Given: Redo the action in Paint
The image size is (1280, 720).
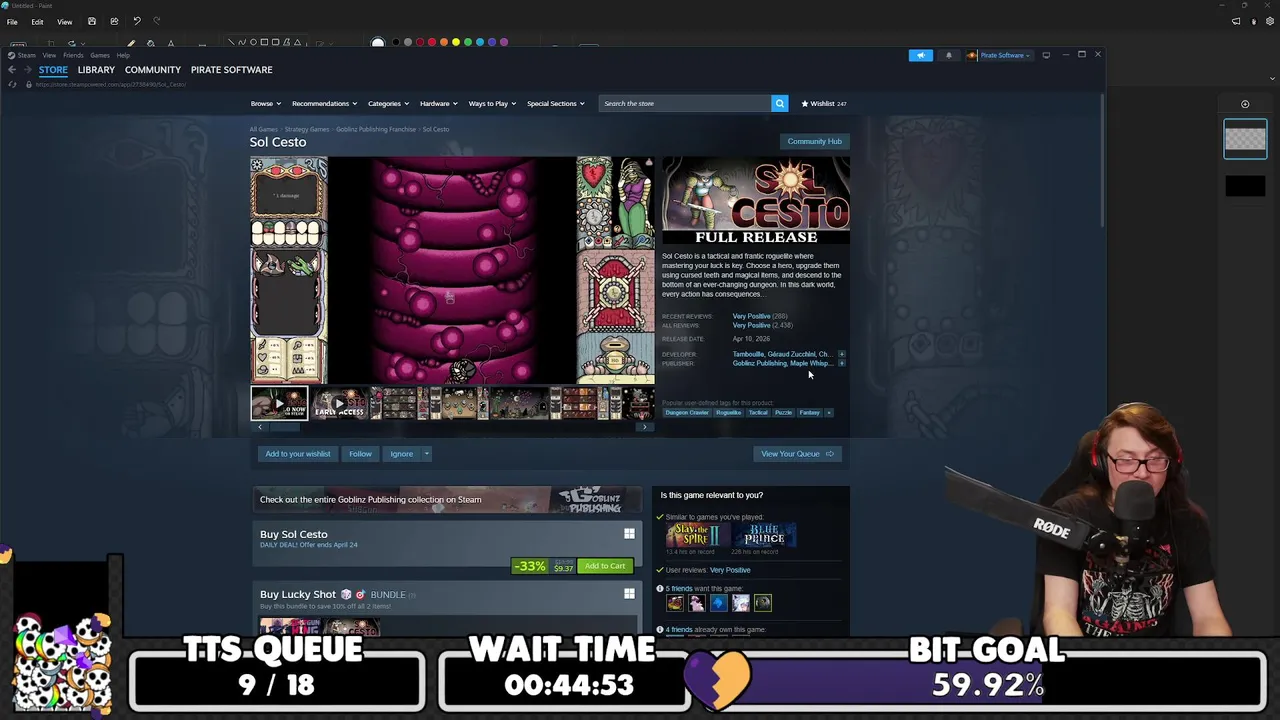Looking at the screenshot, I should click(x=156, y=21).
